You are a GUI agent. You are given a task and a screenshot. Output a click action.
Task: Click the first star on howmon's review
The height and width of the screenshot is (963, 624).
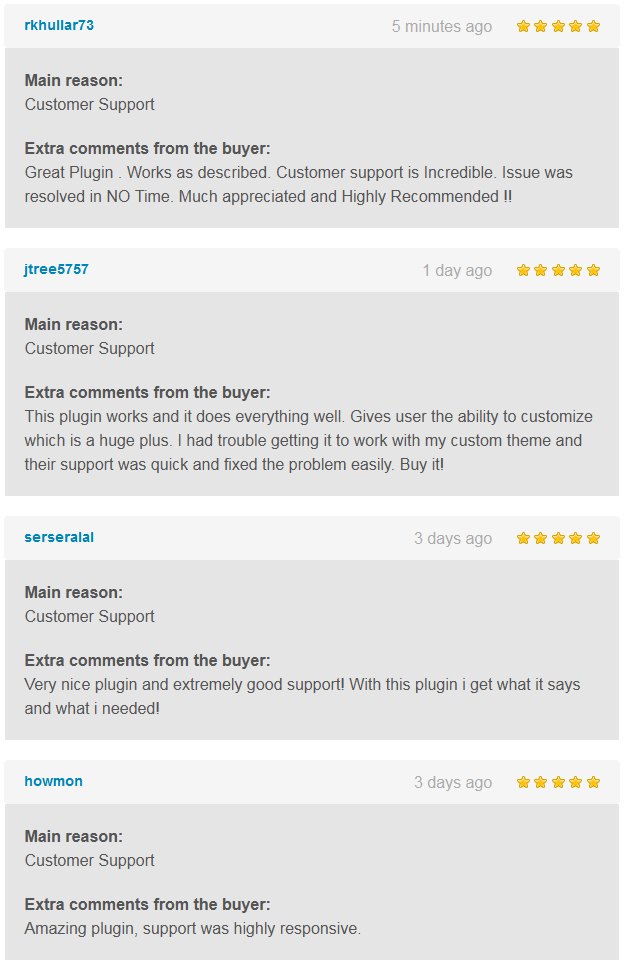(523, 781)
